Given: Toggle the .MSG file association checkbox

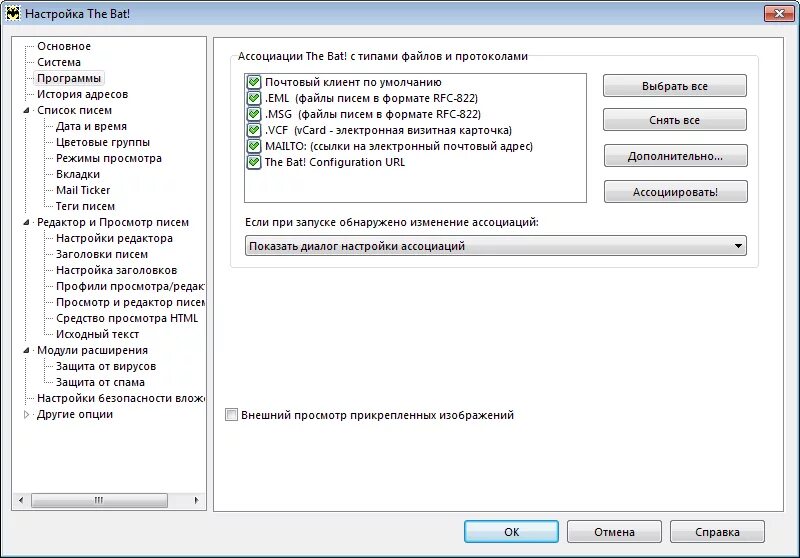Looking at the screenshot, I should pos(254,114).
